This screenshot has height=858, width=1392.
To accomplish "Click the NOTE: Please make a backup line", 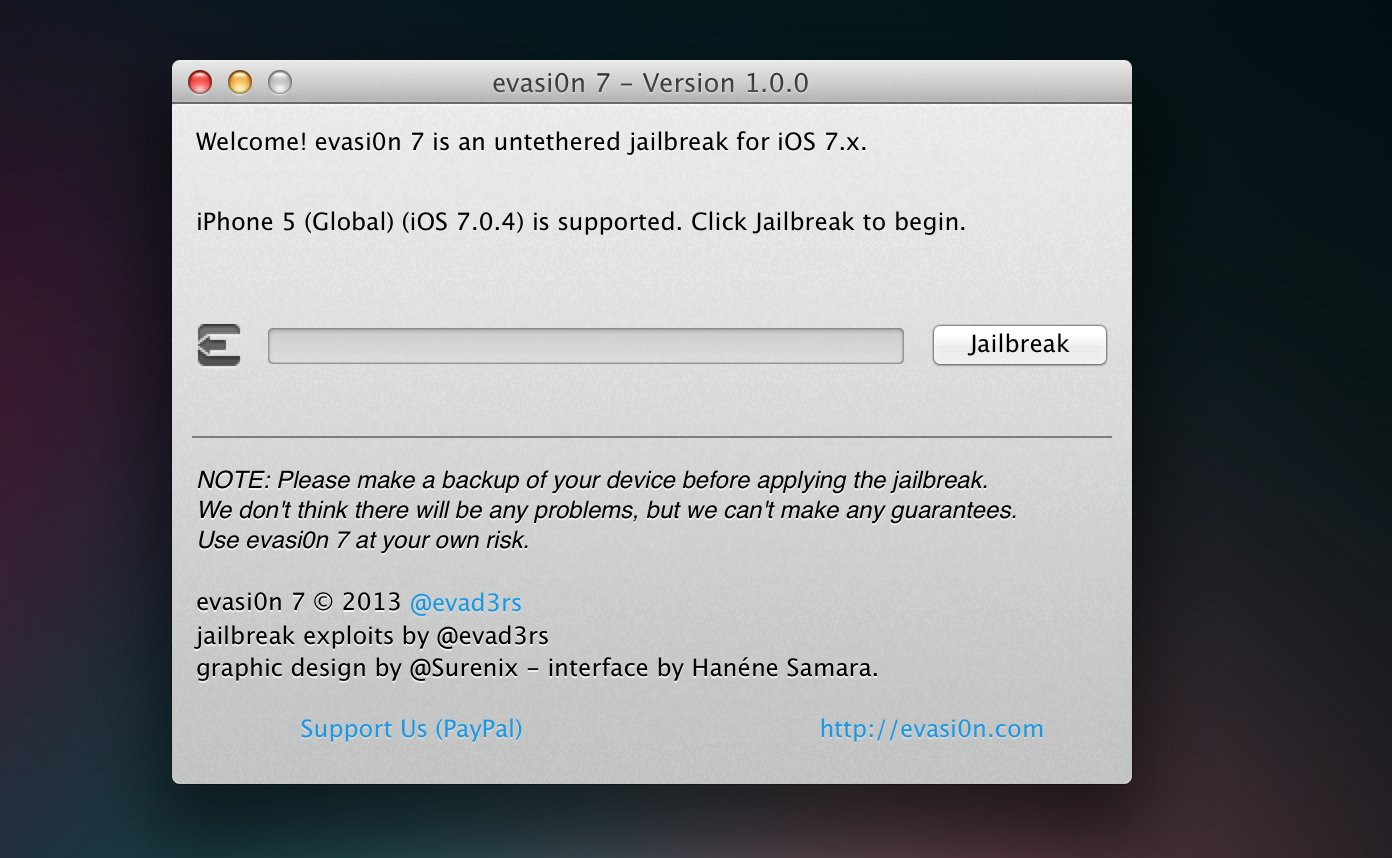I will (592, 480).
